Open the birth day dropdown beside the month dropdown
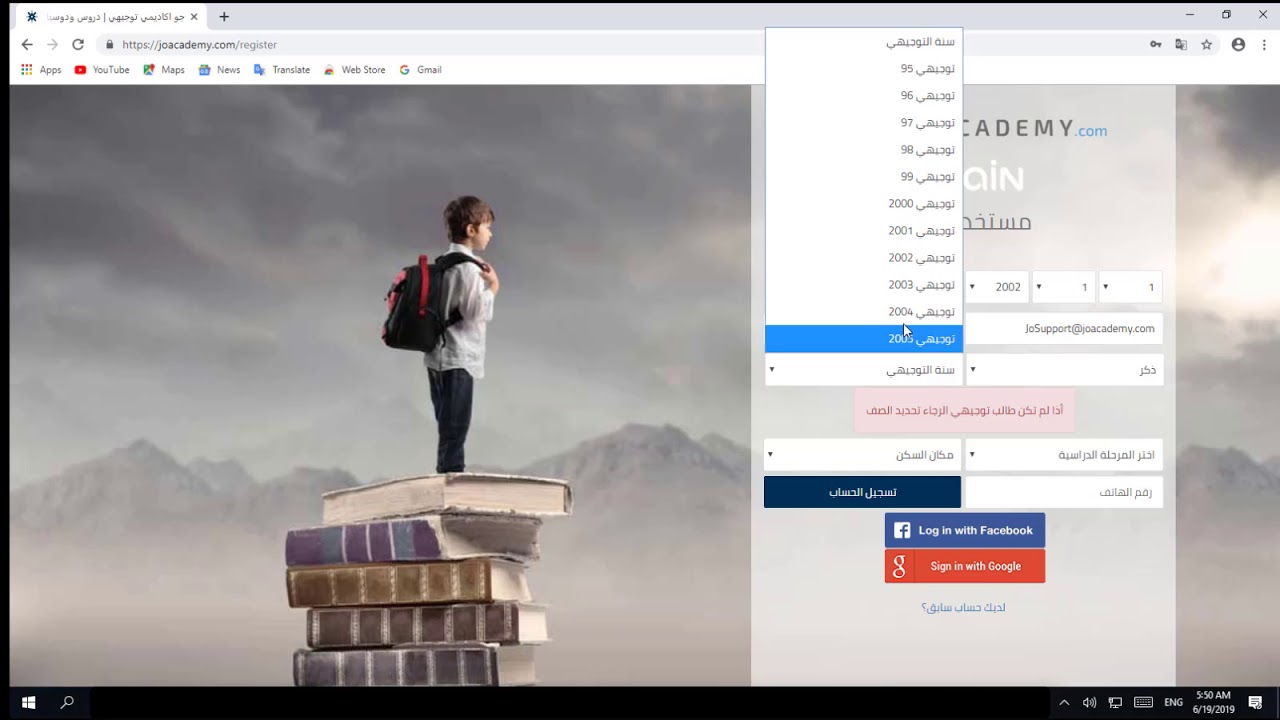Viewport: 1280px width, 720px height. [1131, 287]
